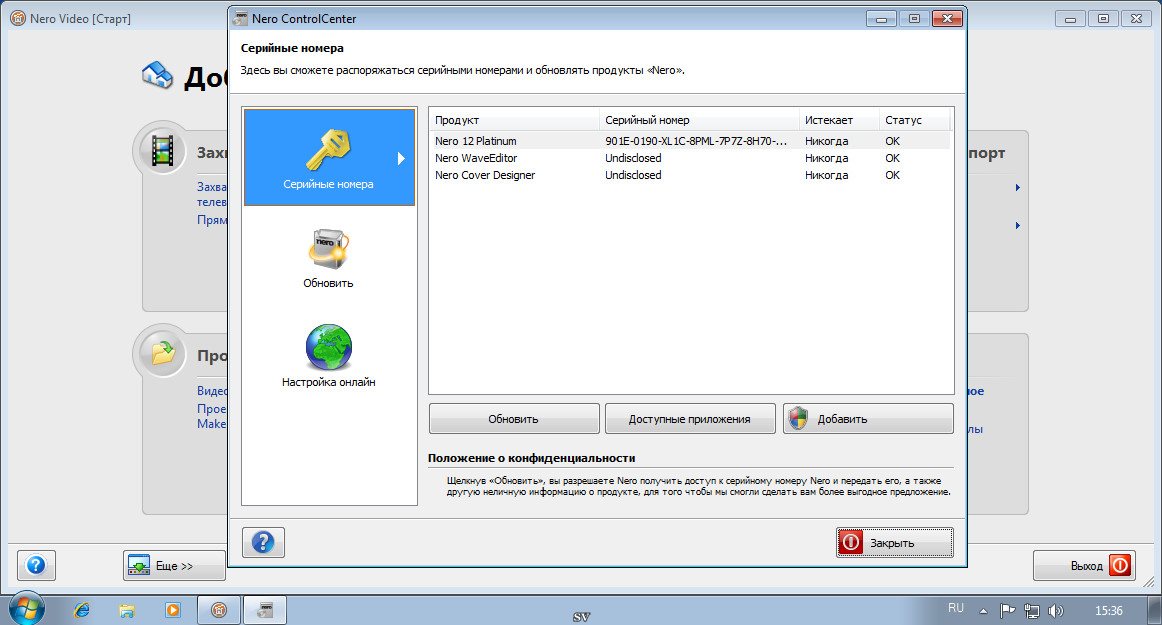Open Windows Media Player from taskbar

pyautogui.click(x=173, y=610)
